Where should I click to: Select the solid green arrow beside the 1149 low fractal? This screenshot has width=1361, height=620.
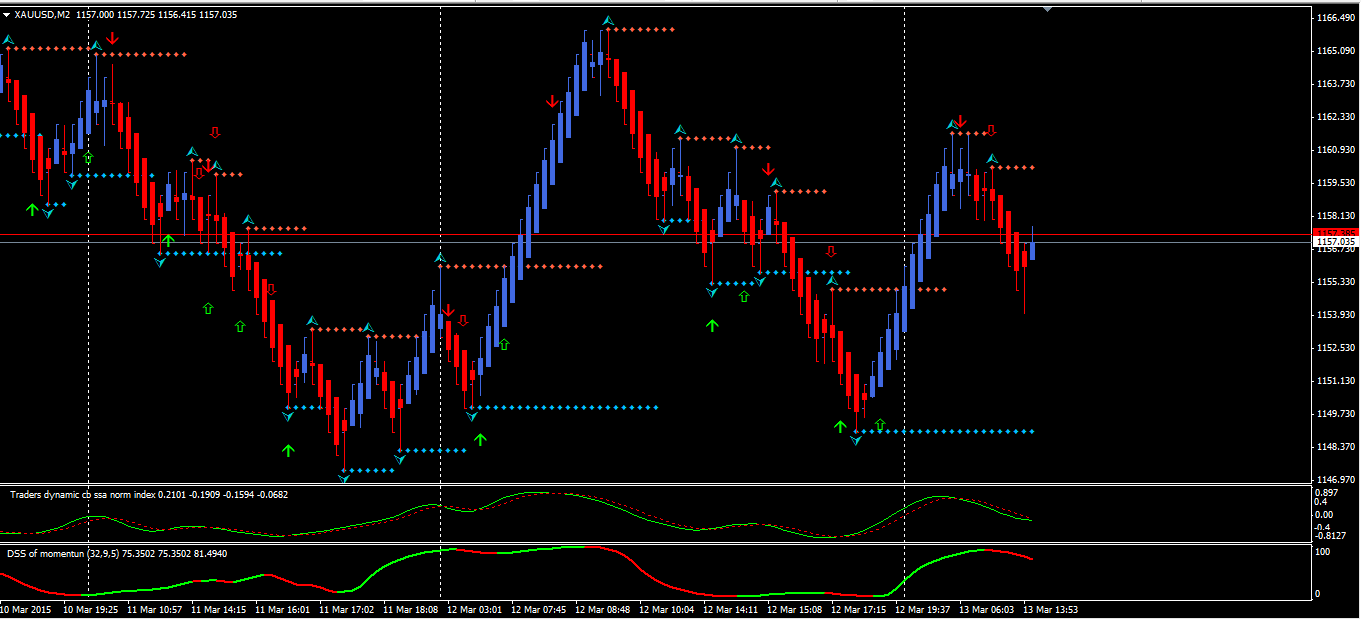point(840,426)
